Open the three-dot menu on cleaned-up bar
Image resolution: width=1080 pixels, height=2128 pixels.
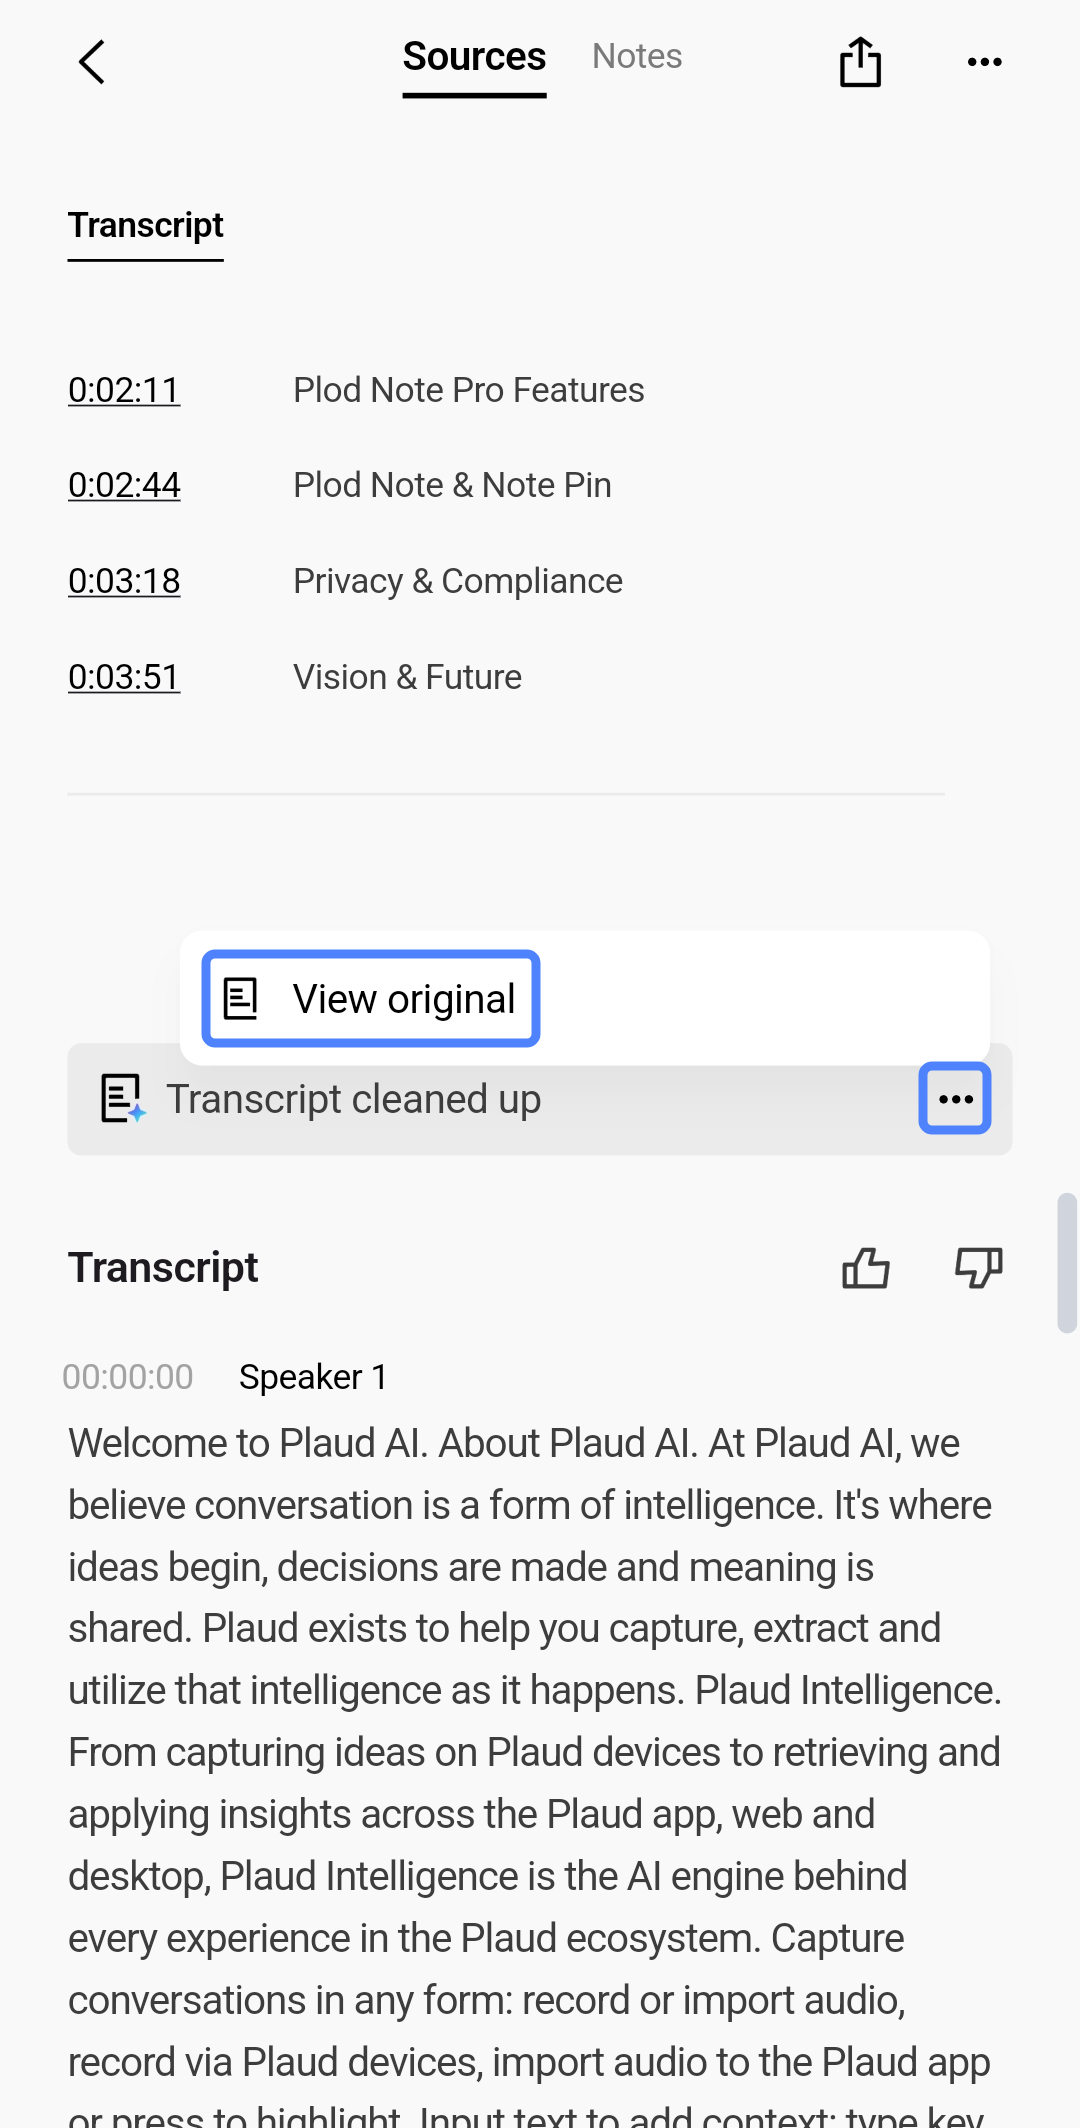(x=955, y=1099)
